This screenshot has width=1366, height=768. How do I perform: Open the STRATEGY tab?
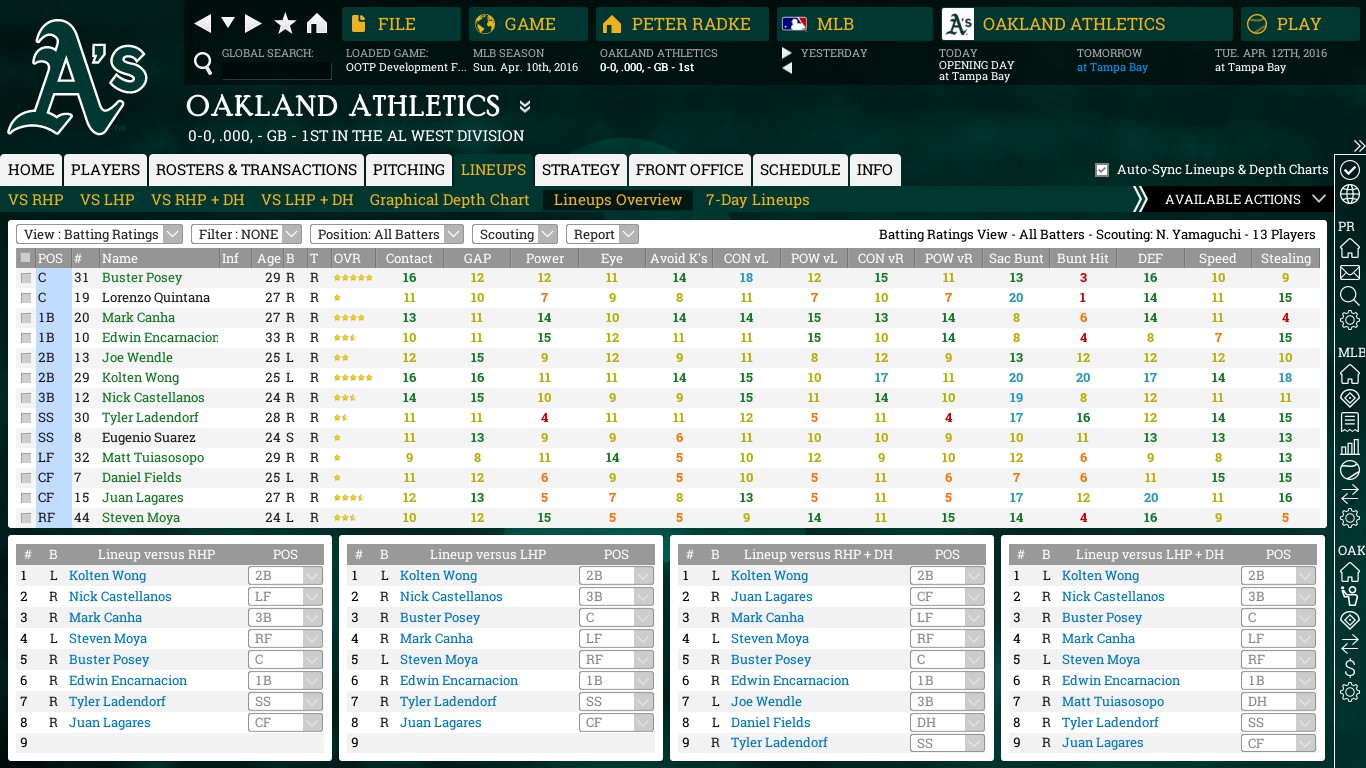tap(581, 170)
